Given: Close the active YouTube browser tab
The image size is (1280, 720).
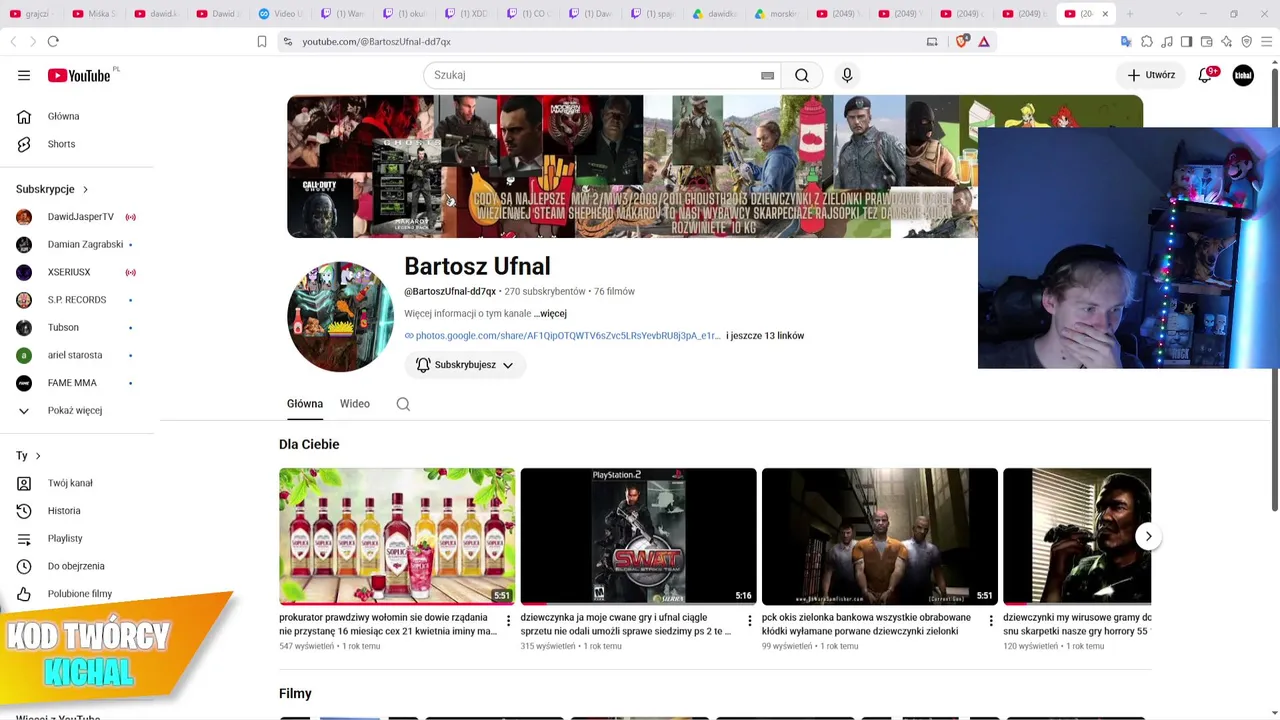Looking at the screenshot, I should (x=1105, y=14).
